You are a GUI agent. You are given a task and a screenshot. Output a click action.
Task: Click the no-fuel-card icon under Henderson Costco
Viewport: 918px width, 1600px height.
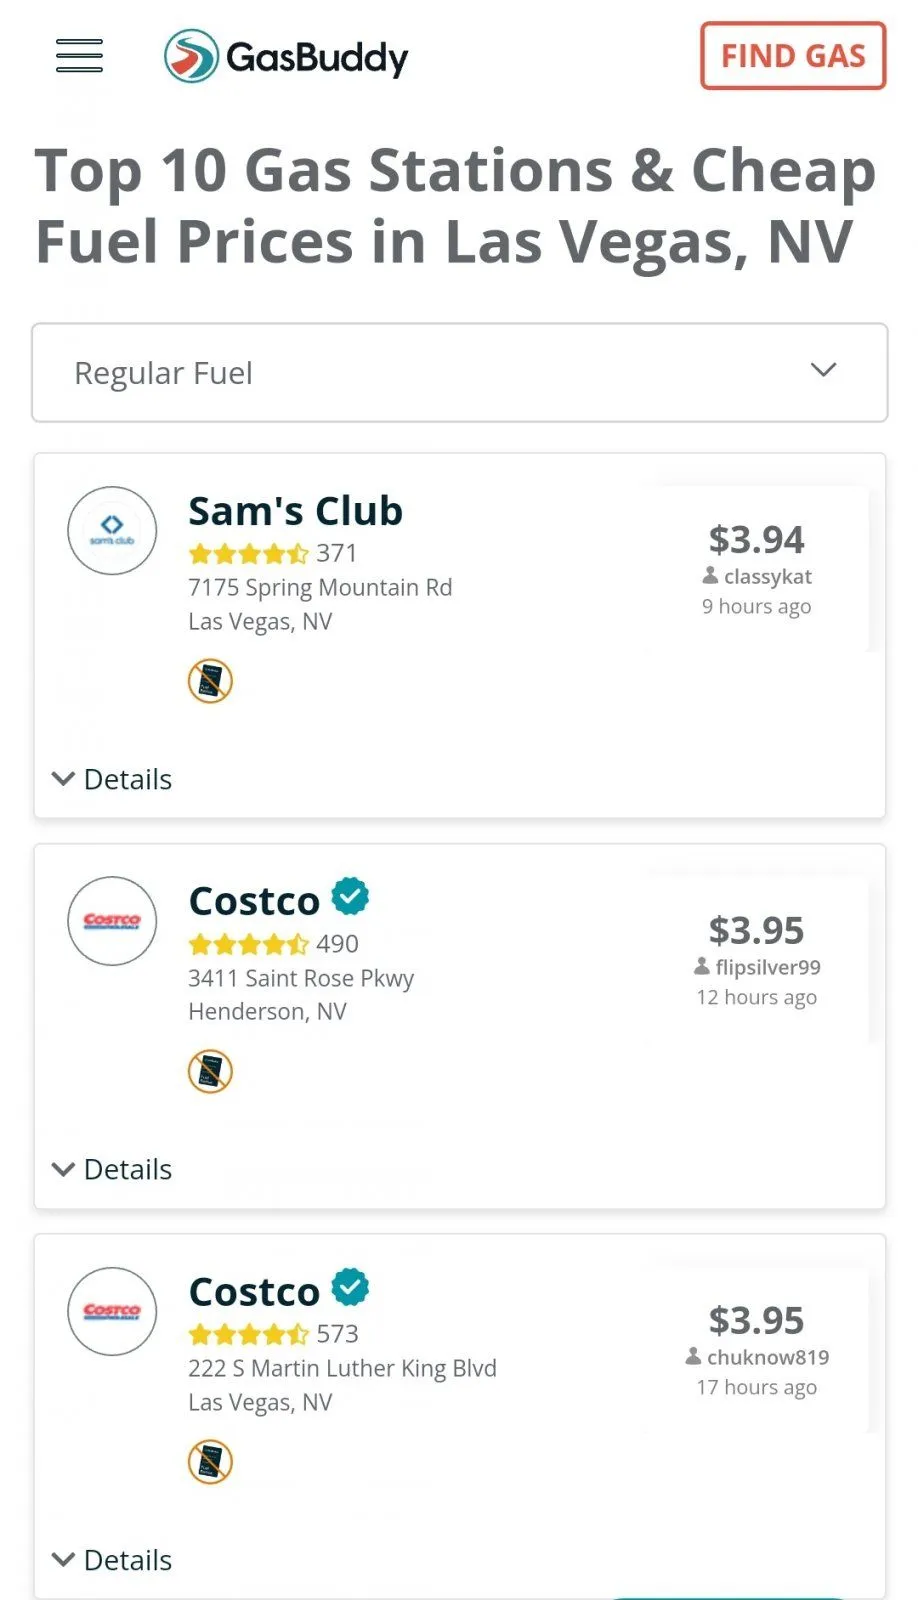click(x=210, y=1071)
